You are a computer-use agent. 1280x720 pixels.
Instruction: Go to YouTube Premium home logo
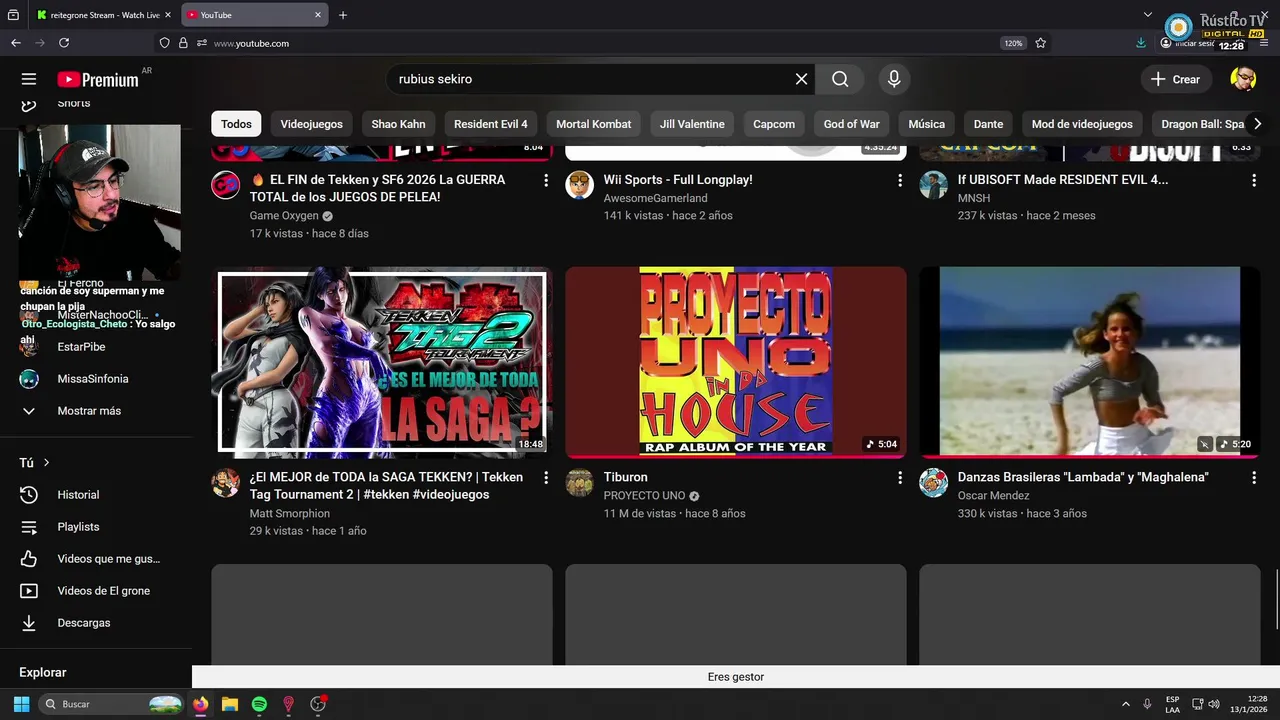pos(97,80)
